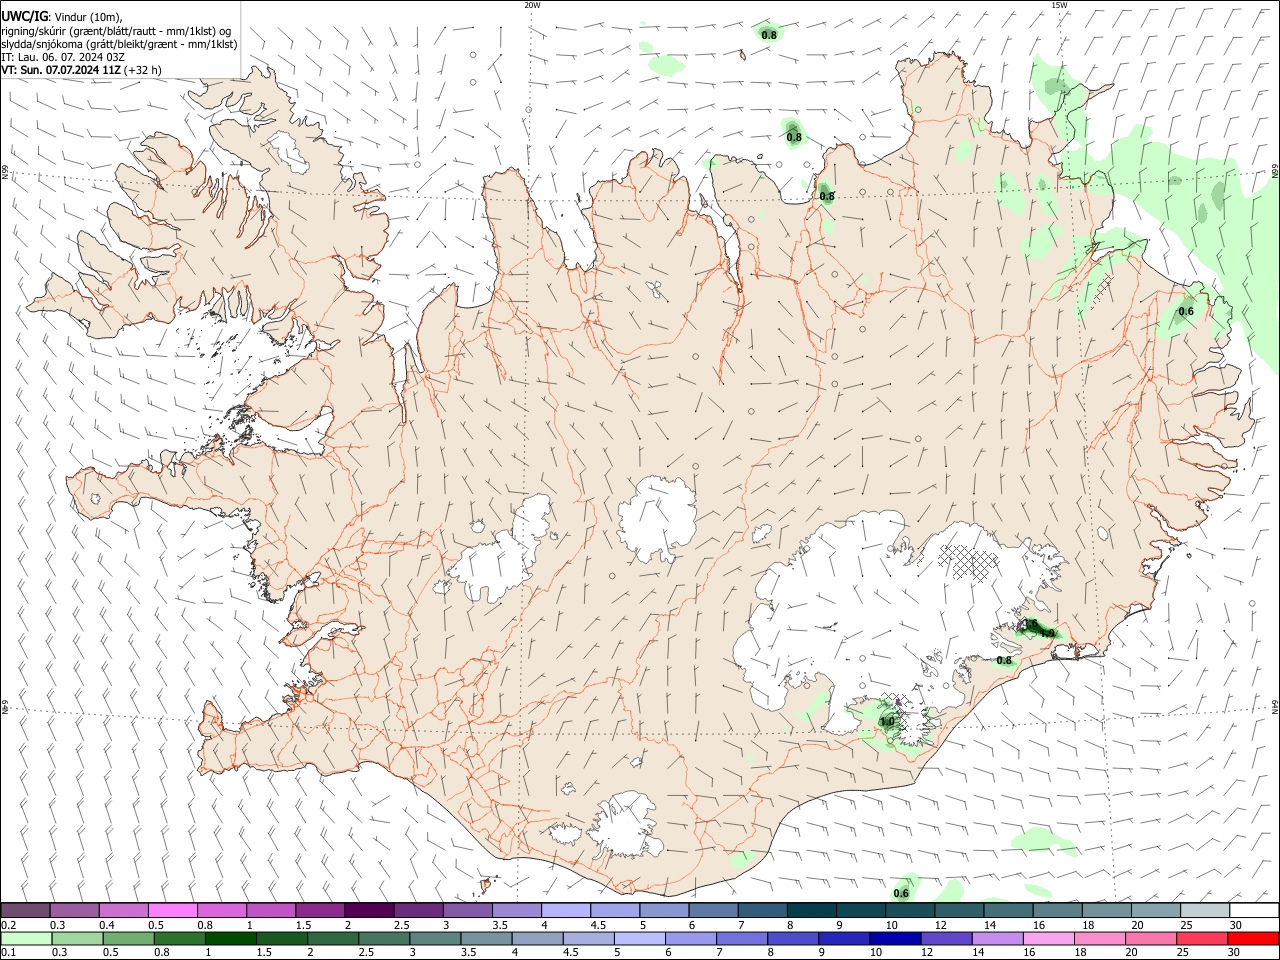The image size is (1280, 960).
Task: Select the upper legend swatch between 1 and 1.5
Action: coord(271,910)
